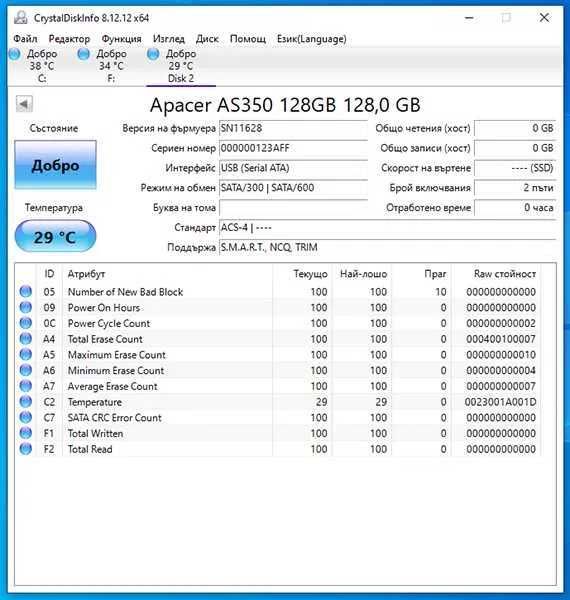Click the firmware field SN11628
The width and height of the screenshot is (570, 600).
coord(293,128)
